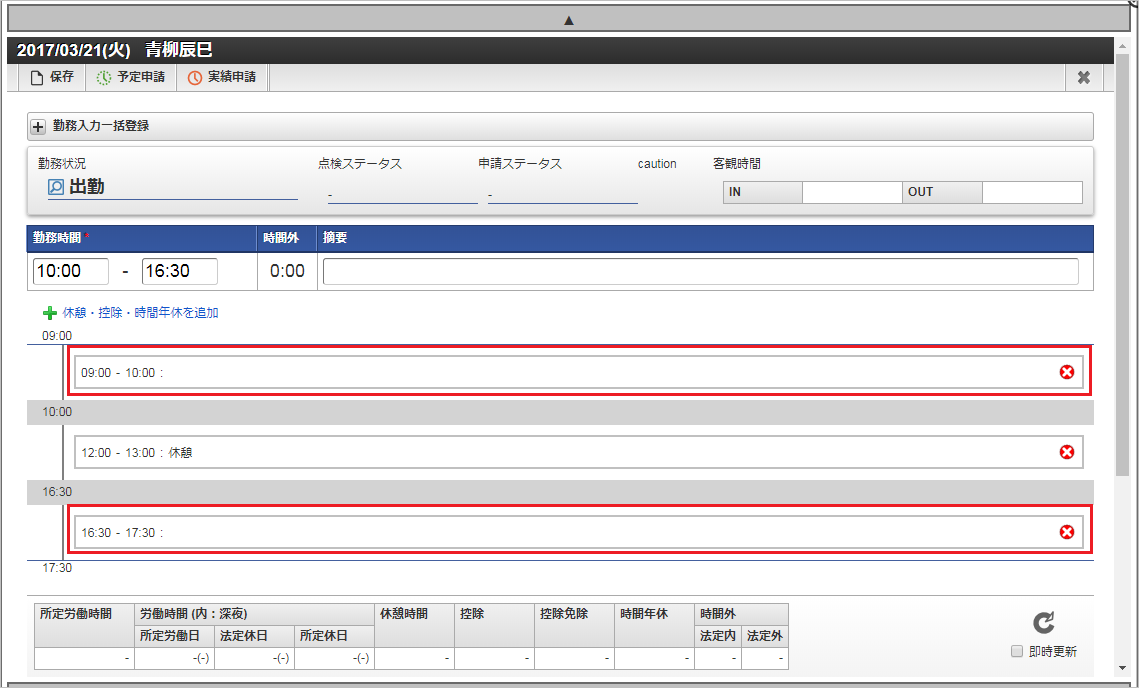Click the 法定休日 sub-header

[254, 636]
